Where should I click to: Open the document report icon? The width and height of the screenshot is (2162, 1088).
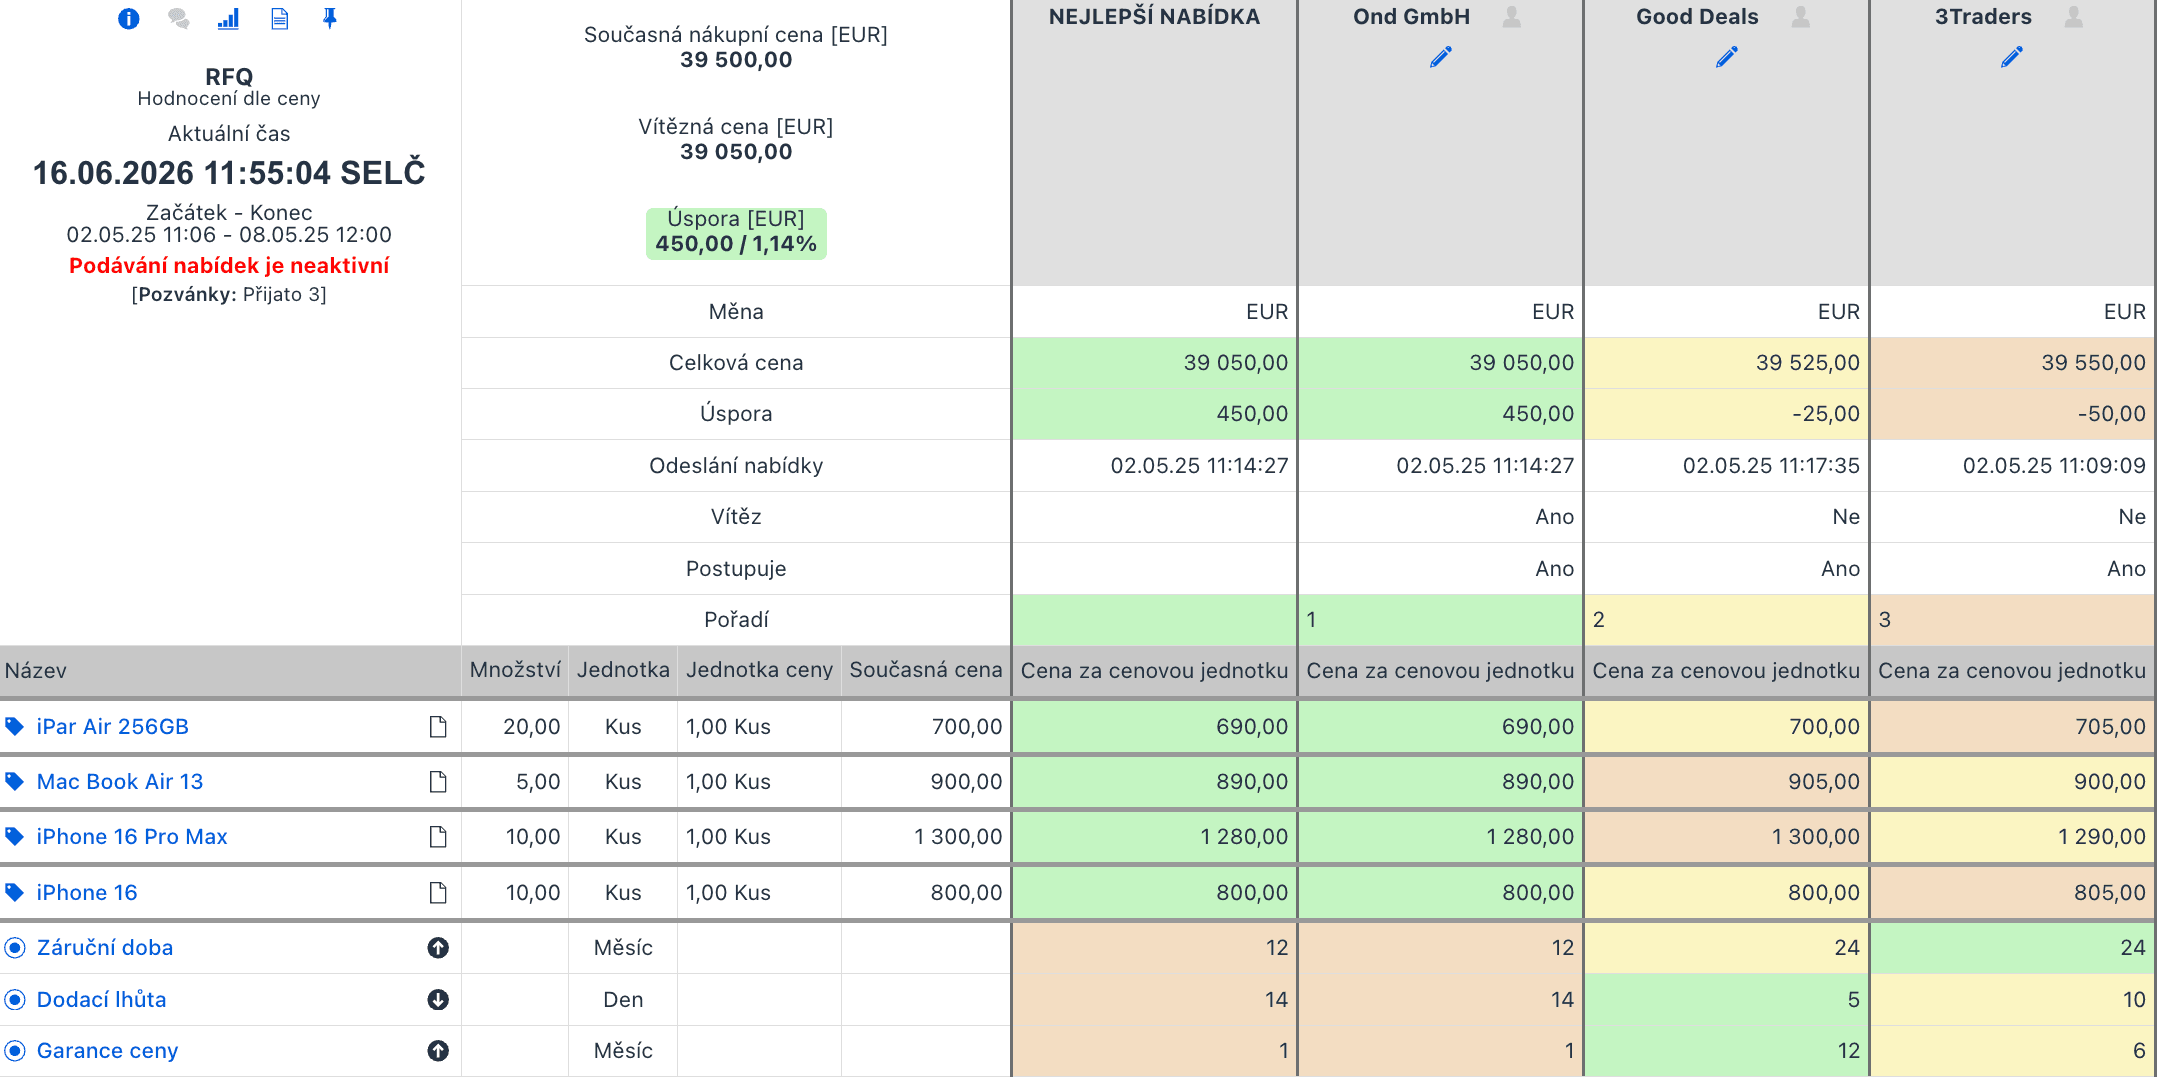[280, 19]
